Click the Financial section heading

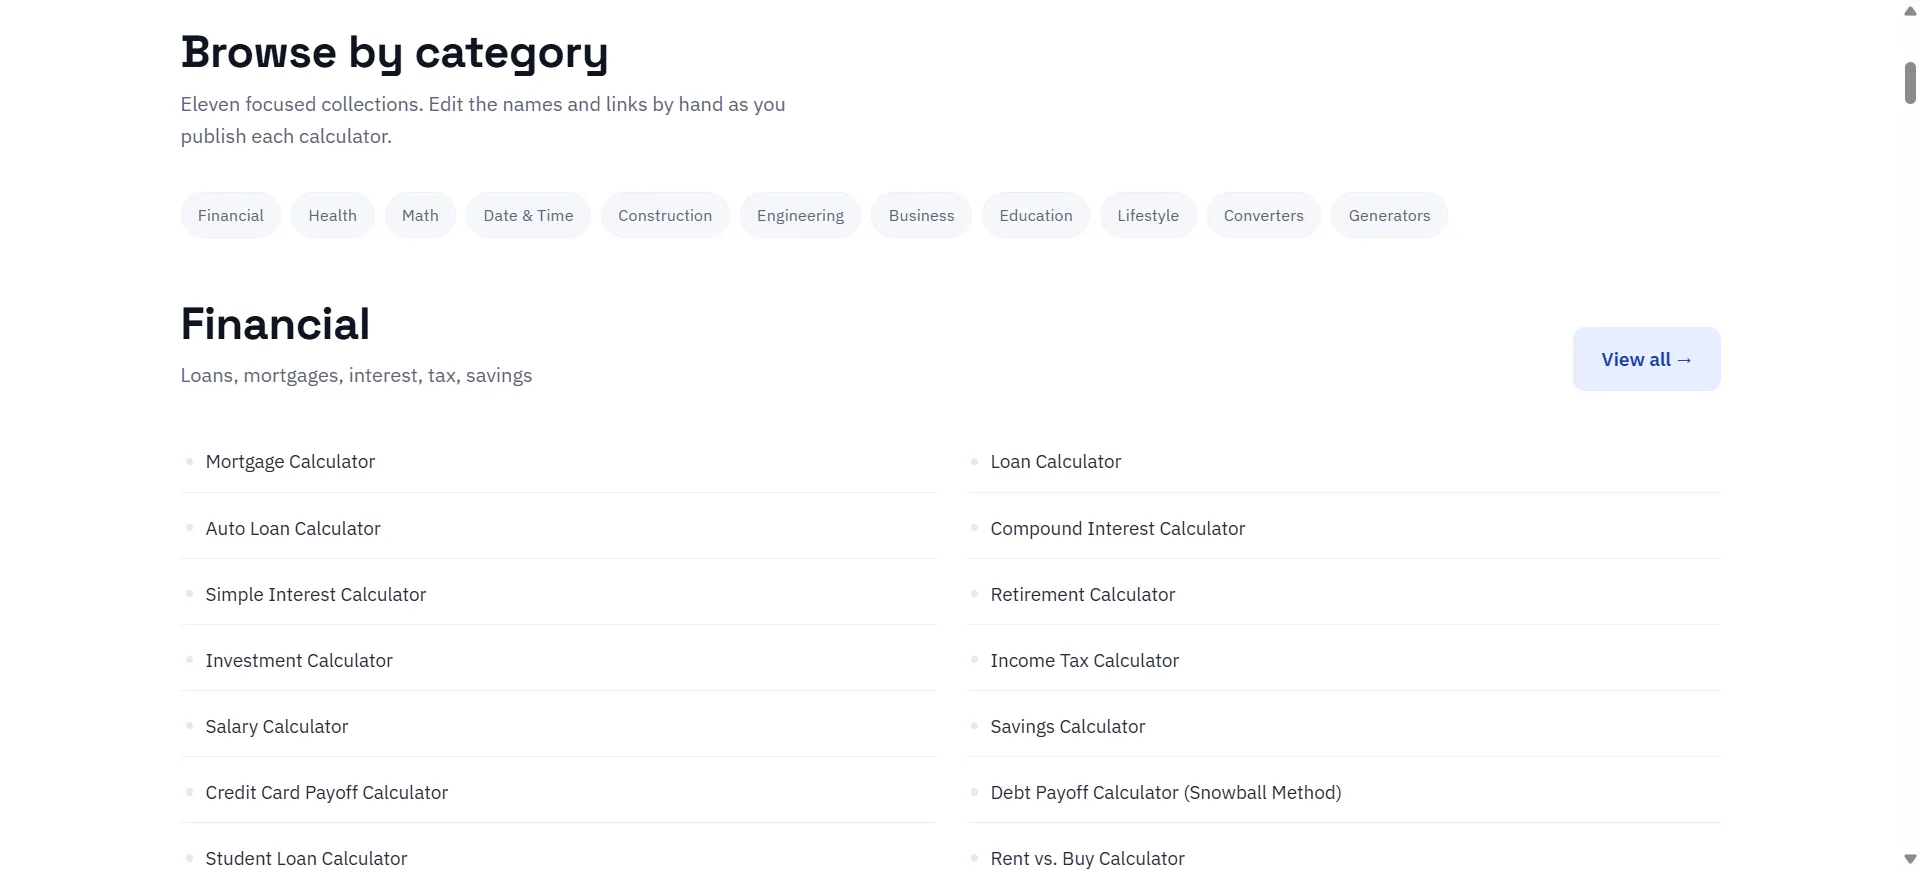pyautogui.click(x=275, y=324)
